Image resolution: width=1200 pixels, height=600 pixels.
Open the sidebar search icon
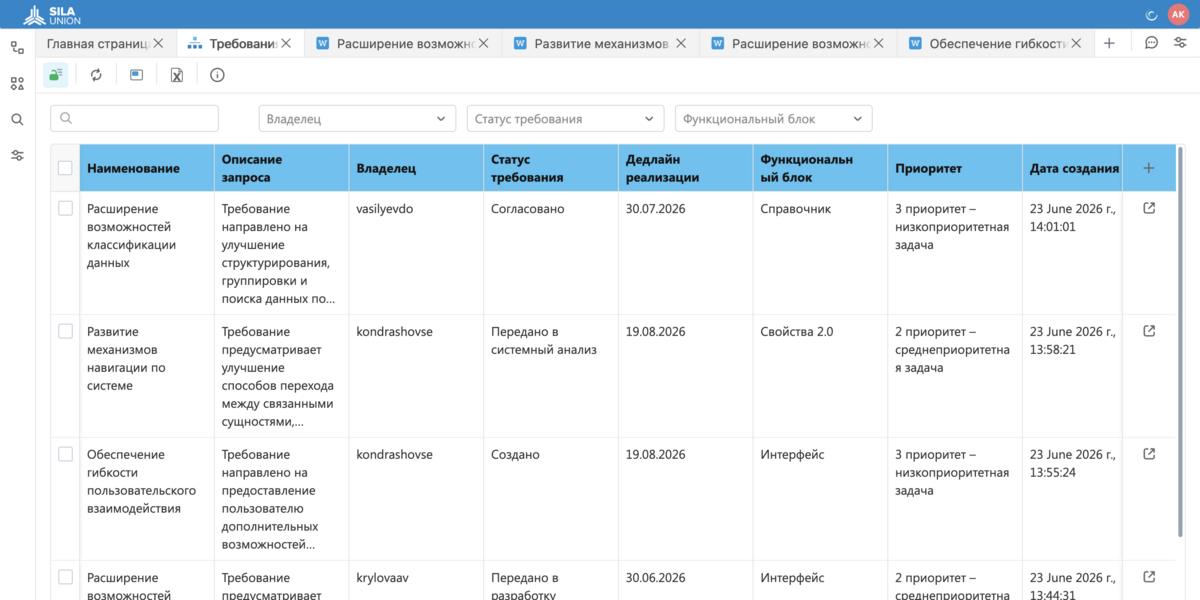[17, 119]
